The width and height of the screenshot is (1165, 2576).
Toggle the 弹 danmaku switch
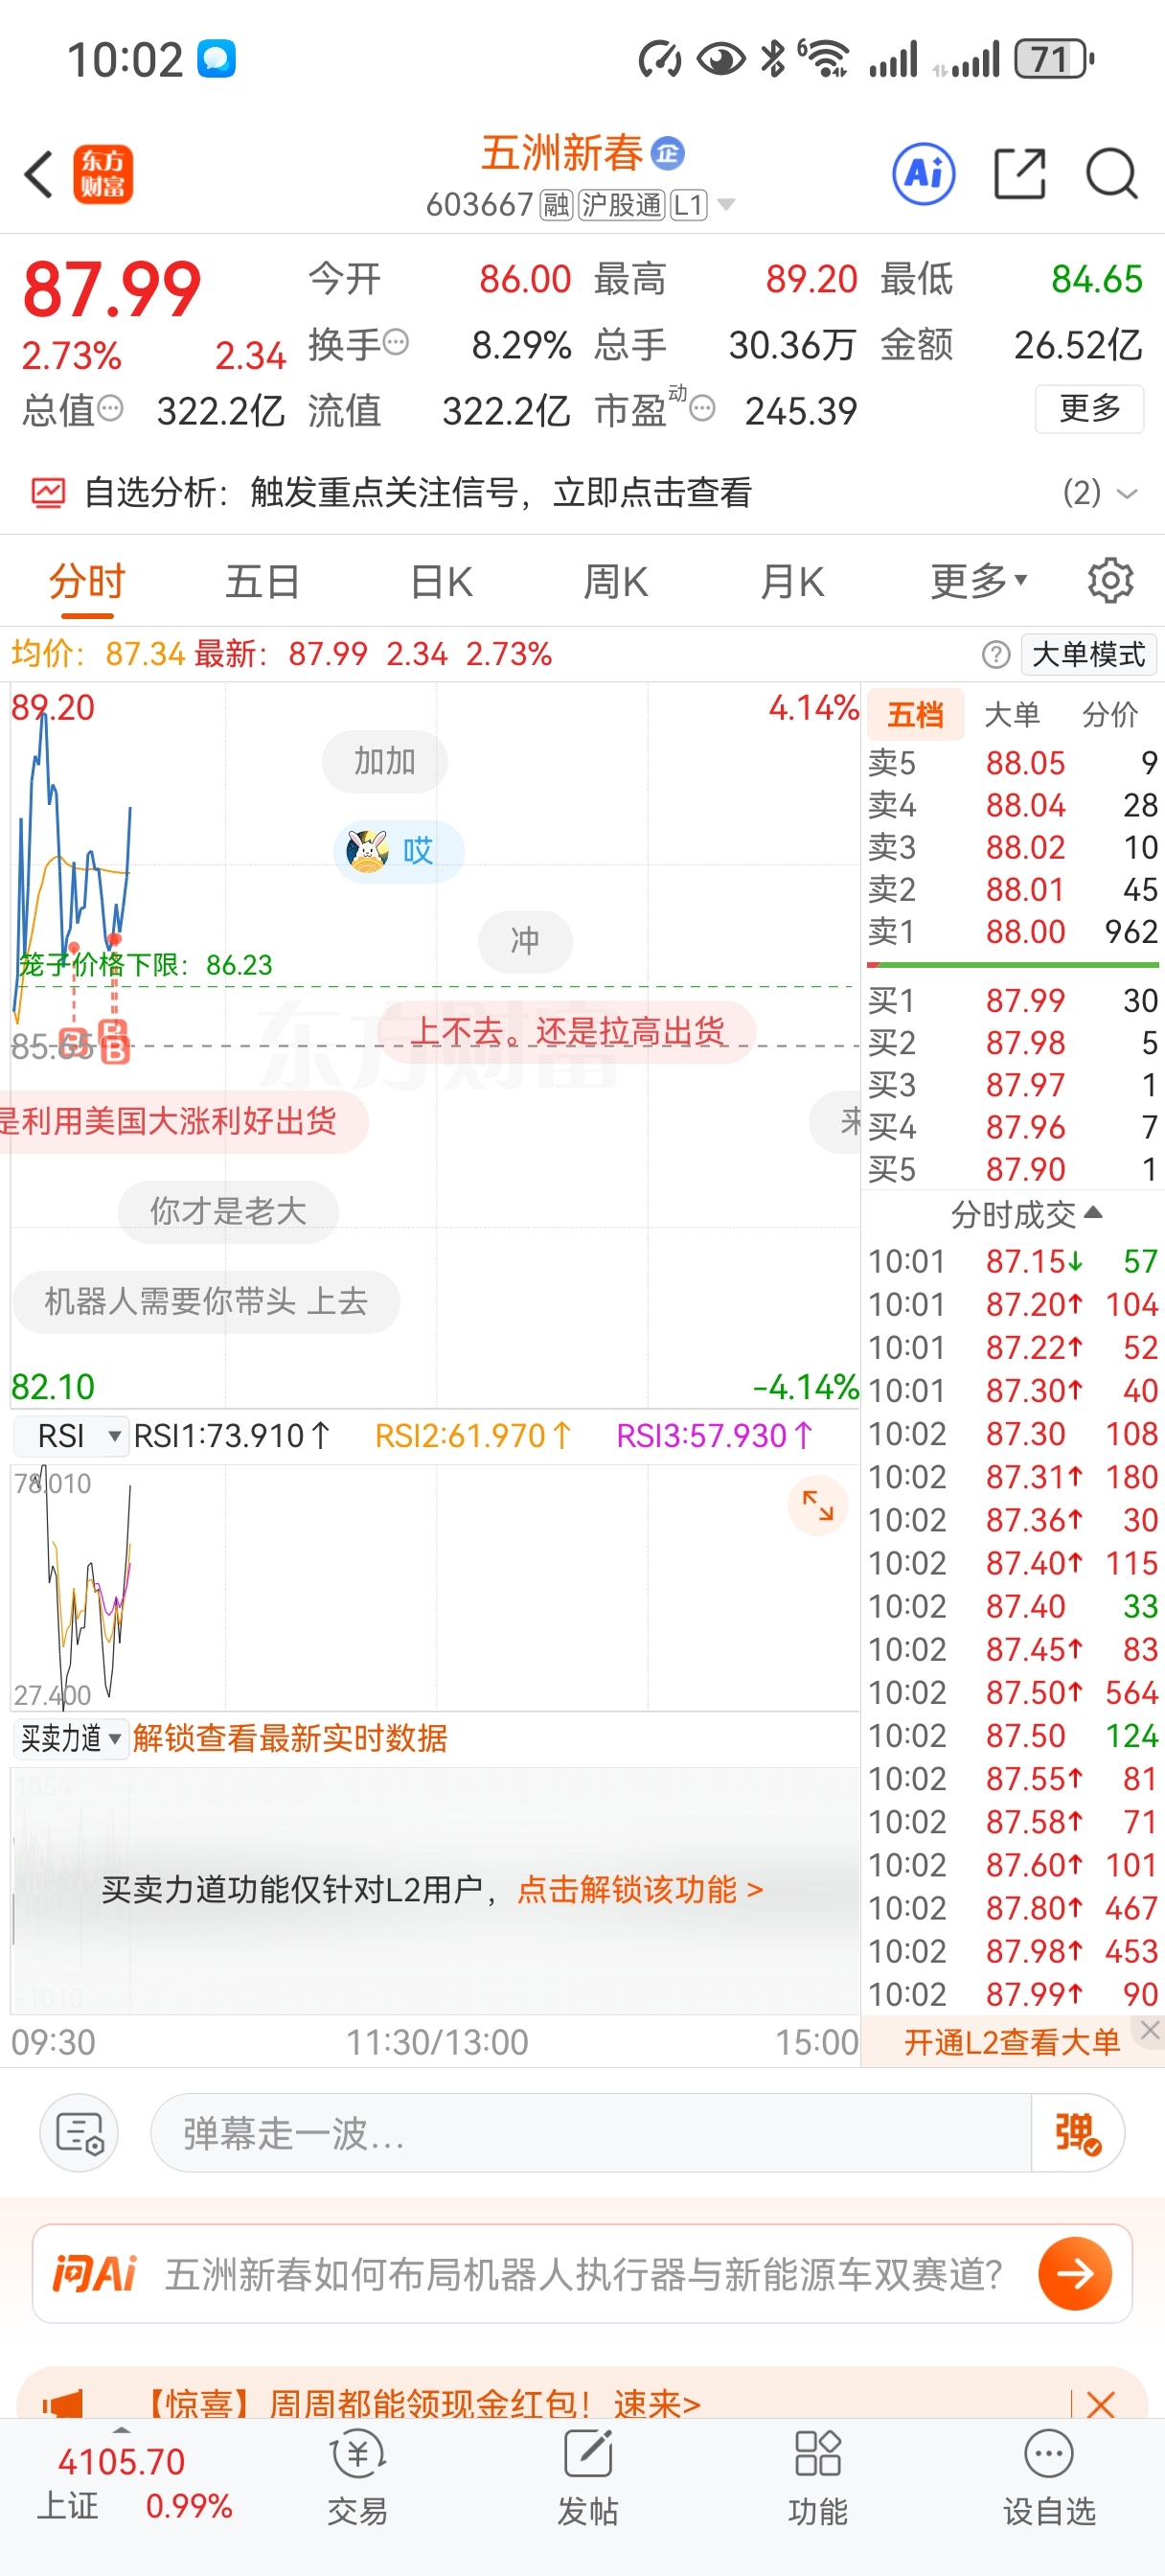[1077, 2133]
